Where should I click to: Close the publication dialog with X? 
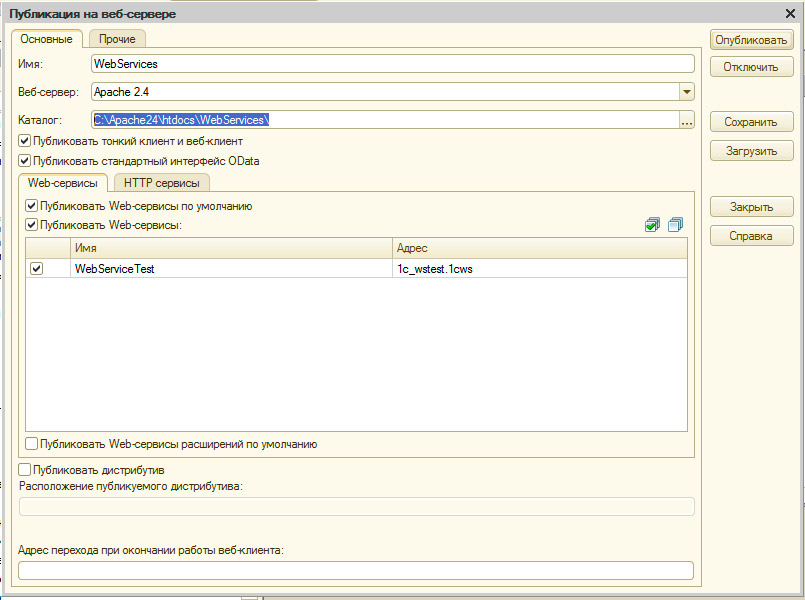[x=791, y=14]
